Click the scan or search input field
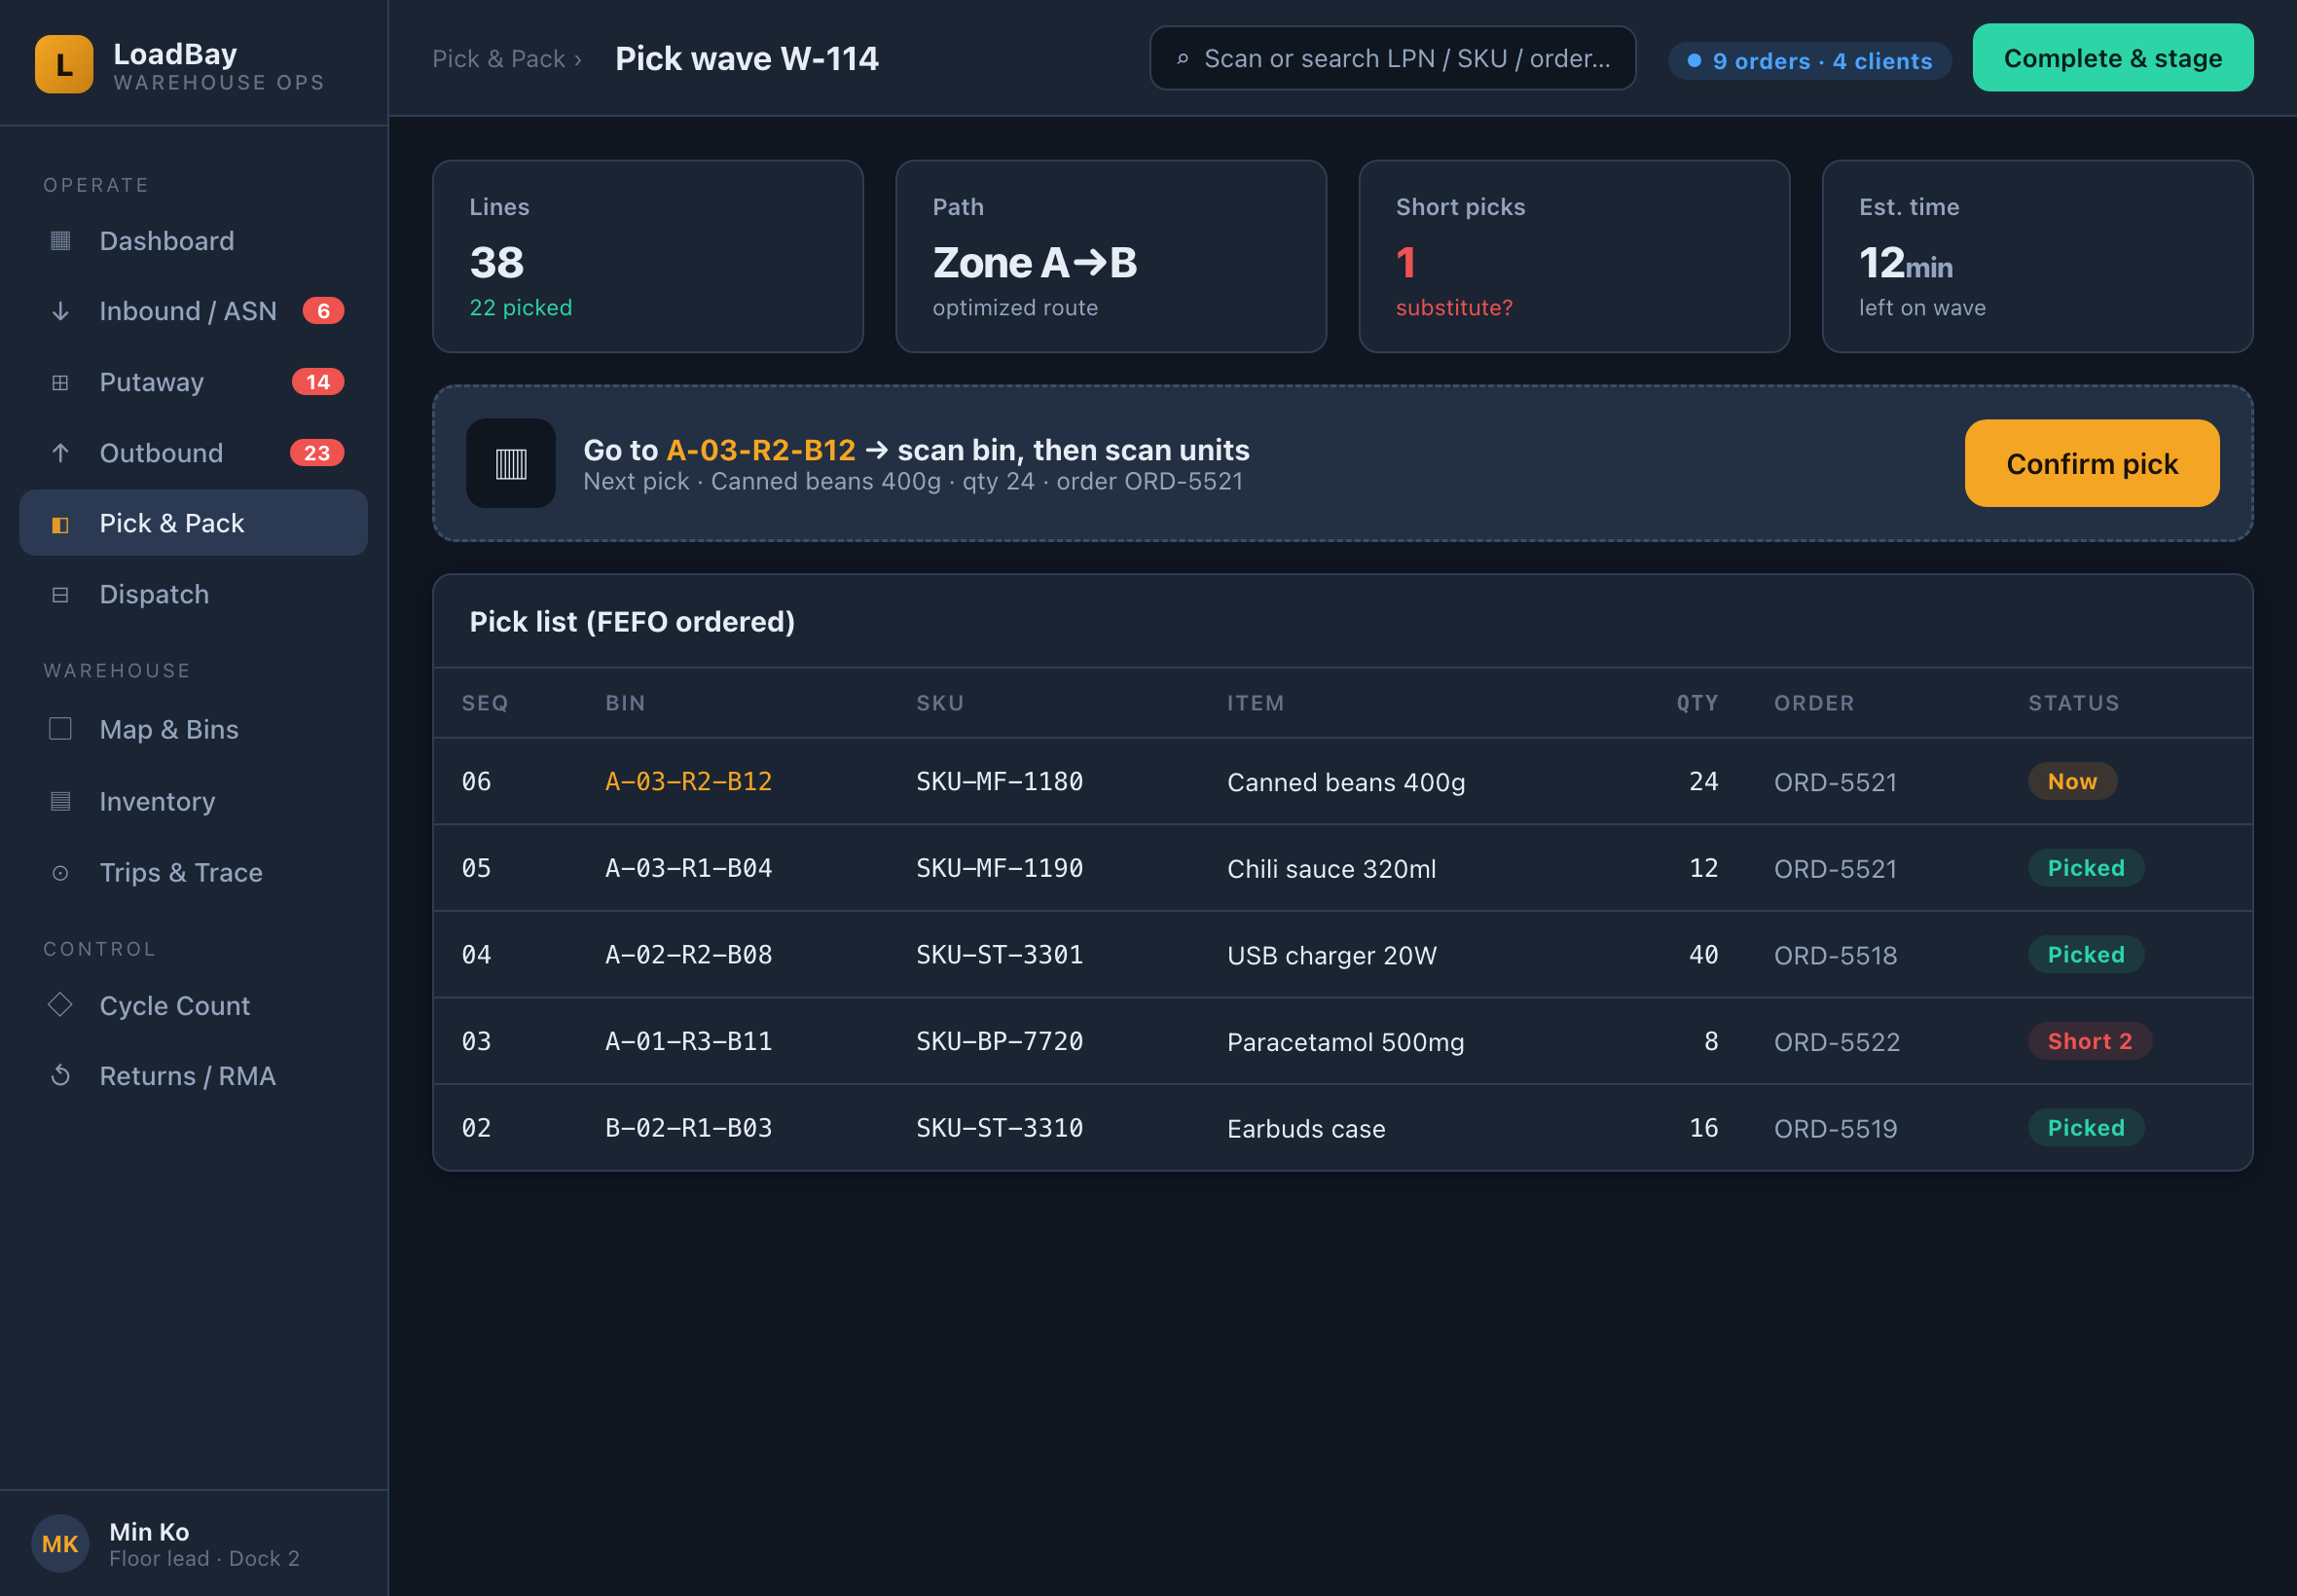The width and height of the screenshot is (2297, 1596). [1393, 58]
